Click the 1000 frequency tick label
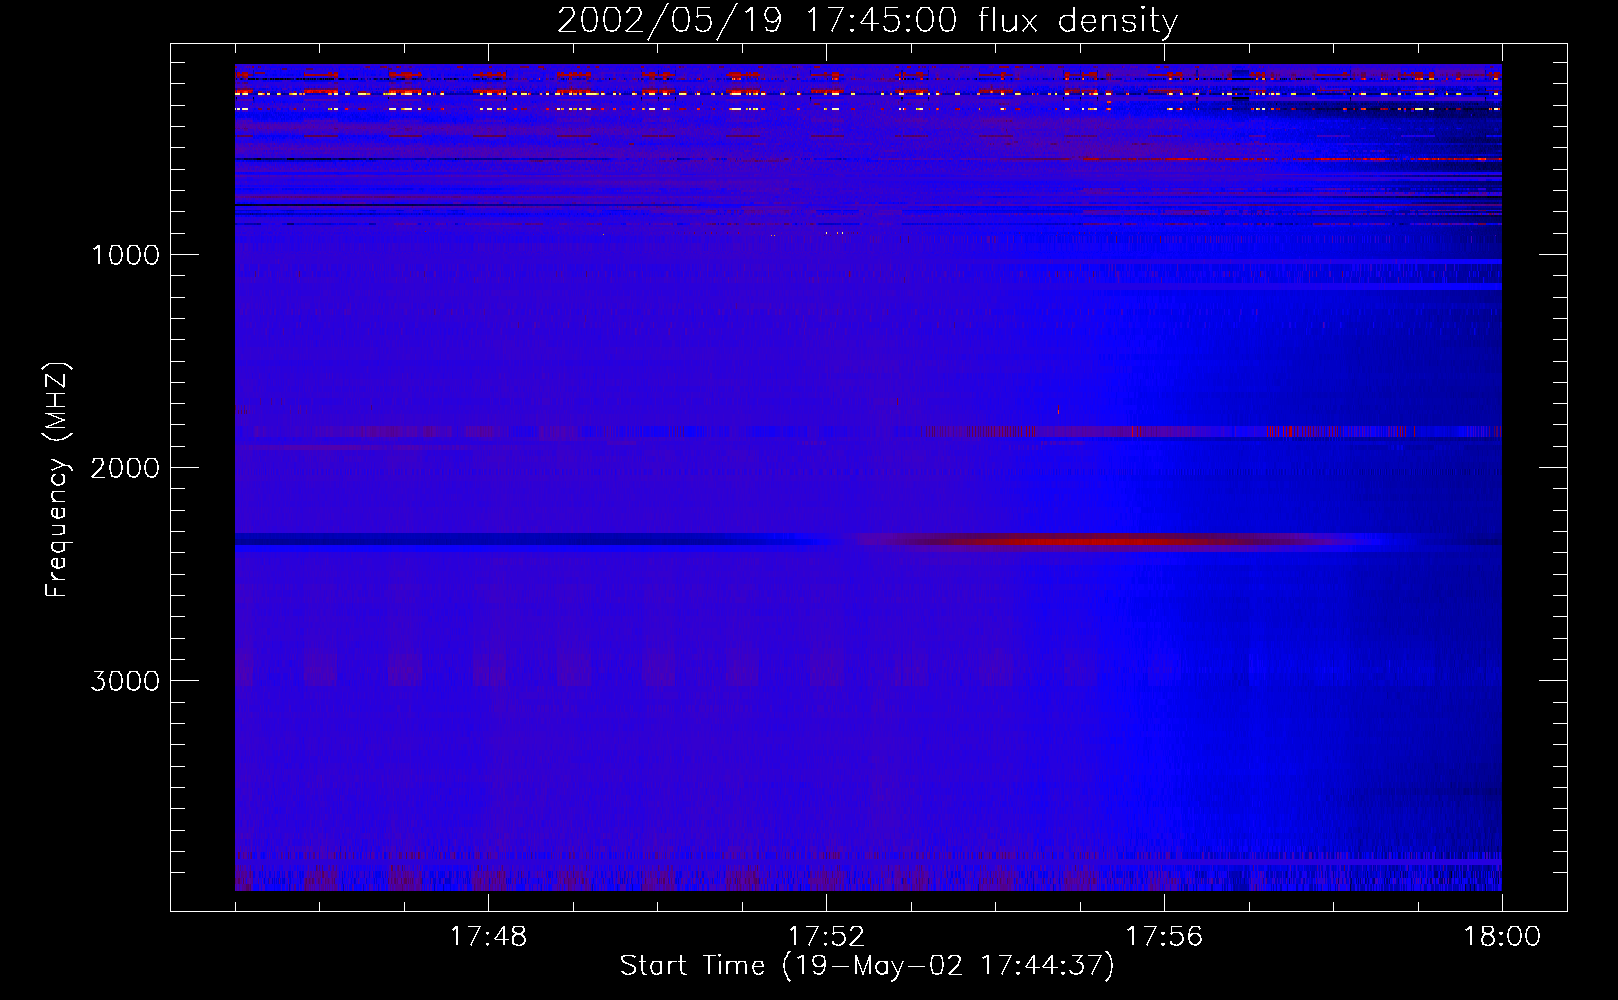Image resolution: width=1618 pixels, height=1000 pixels. [125, 255]
